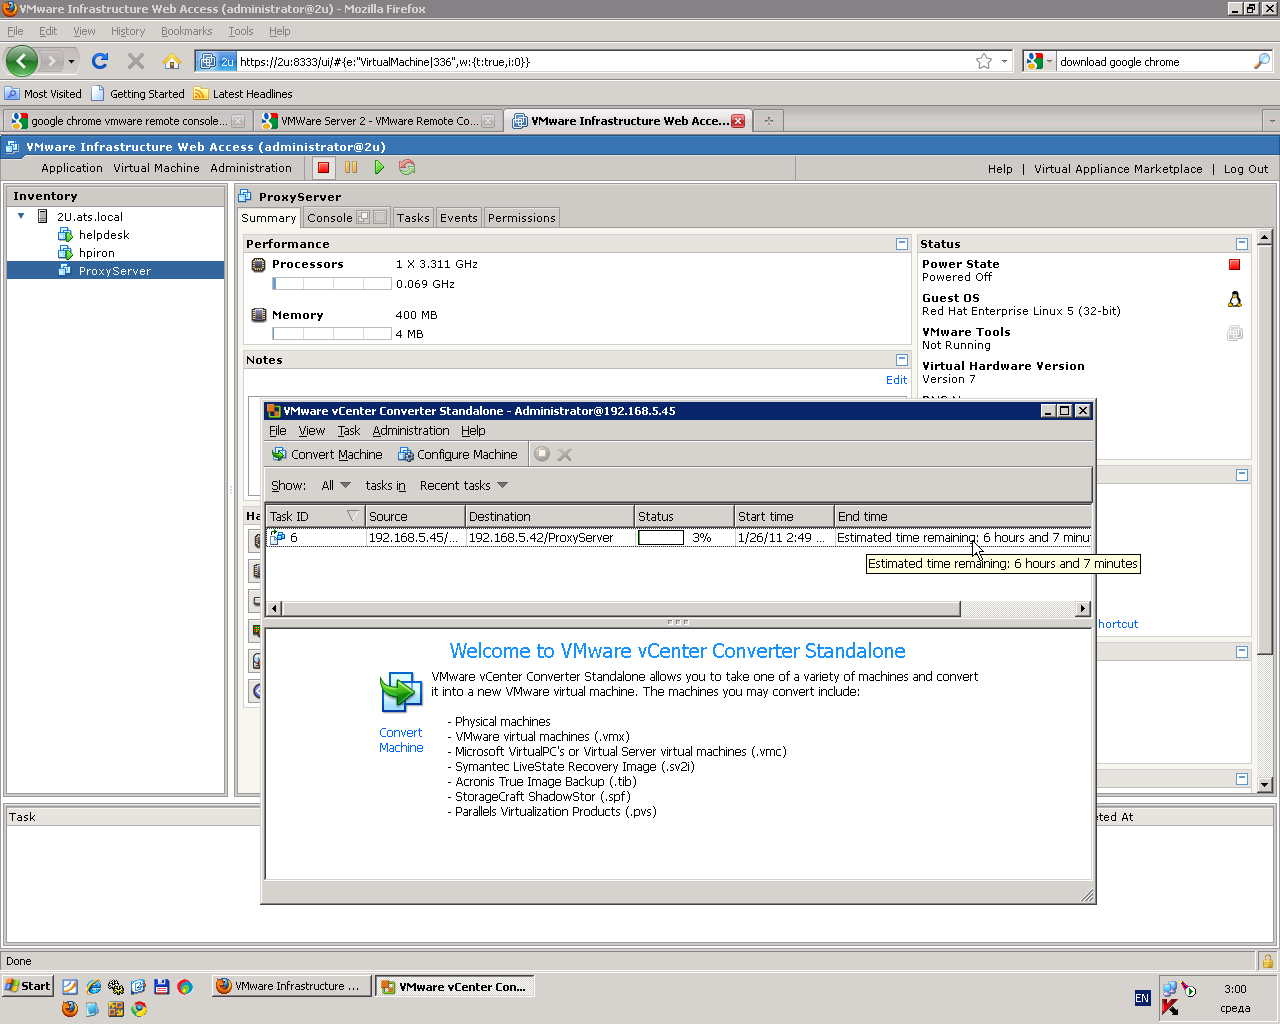Open the Virtual Appliance Marketplace link
The width and height of the screenshot is (1280, 1024).
(1118, 169)
